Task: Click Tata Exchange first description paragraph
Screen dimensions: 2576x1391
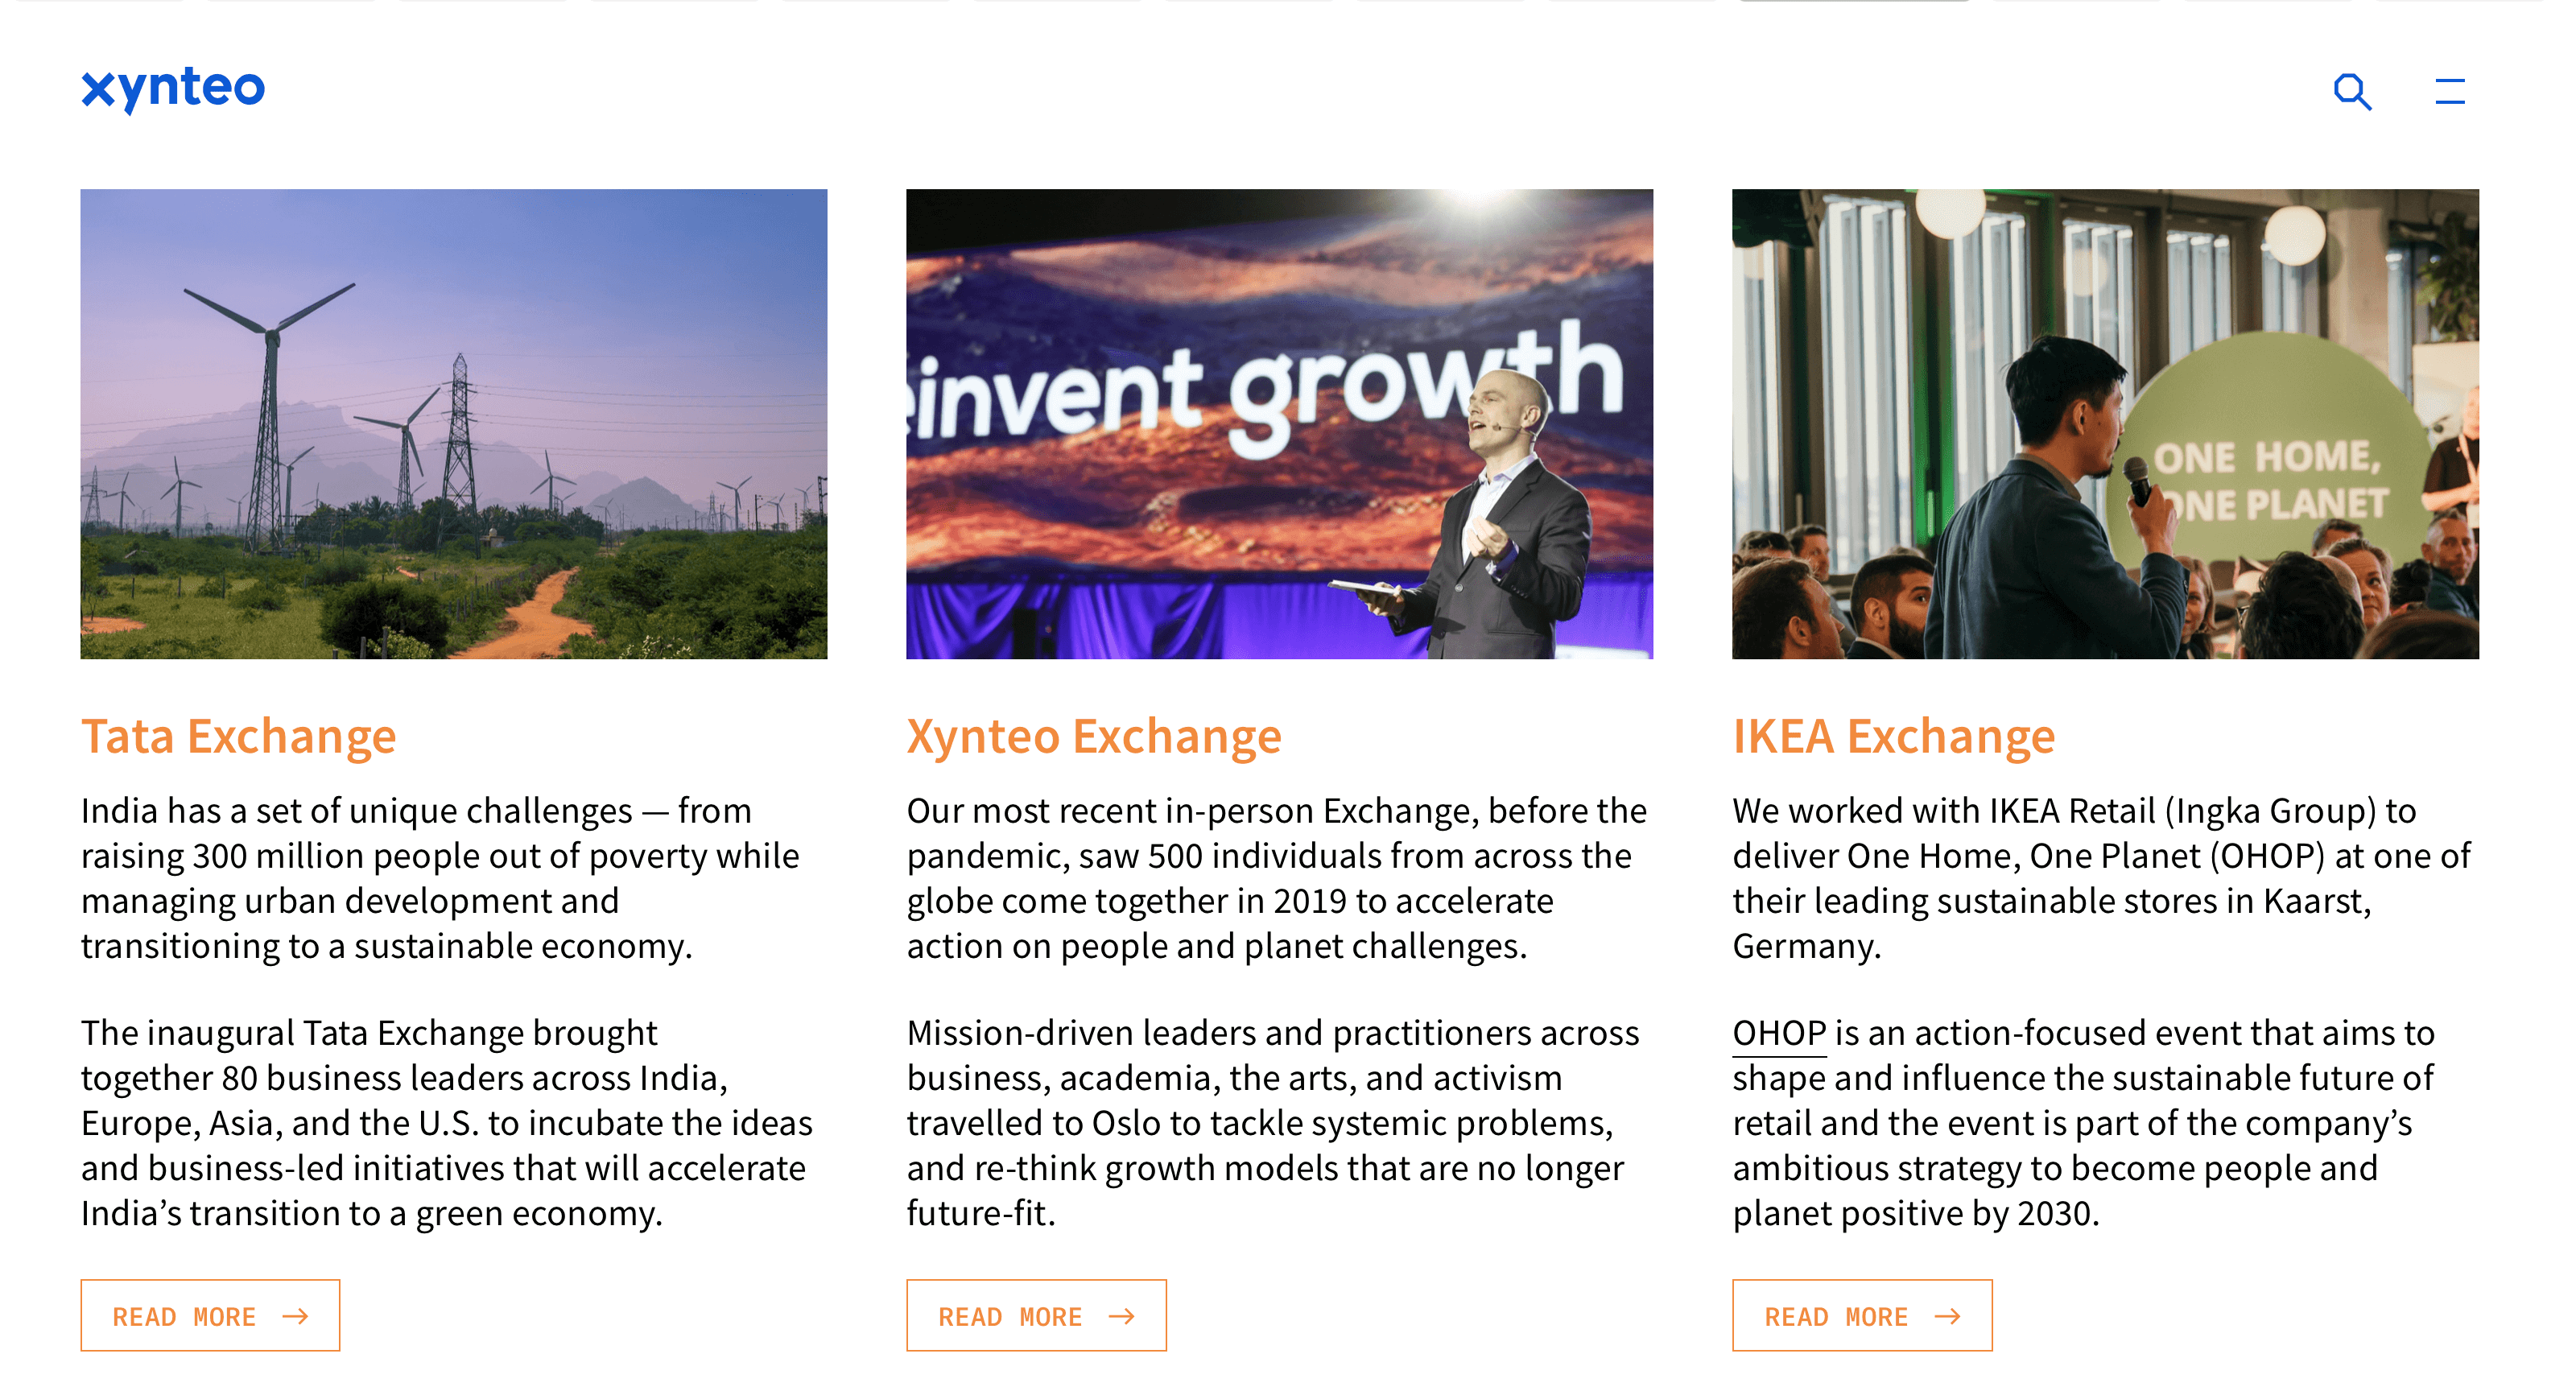Action: (441, 878)
